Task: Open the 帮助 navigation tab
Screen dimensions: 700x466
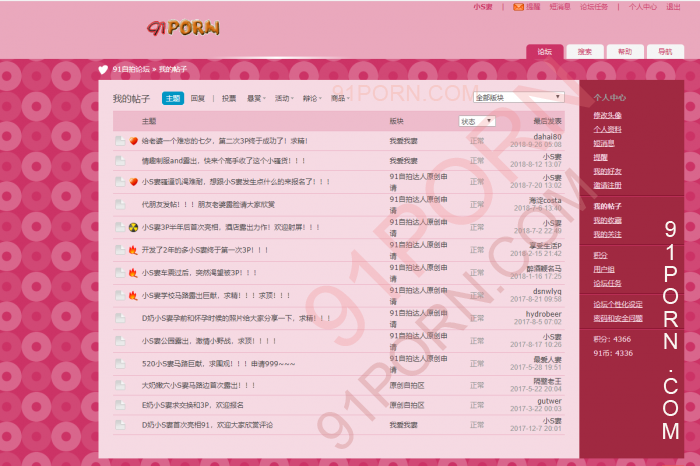Action: (624, 52)
